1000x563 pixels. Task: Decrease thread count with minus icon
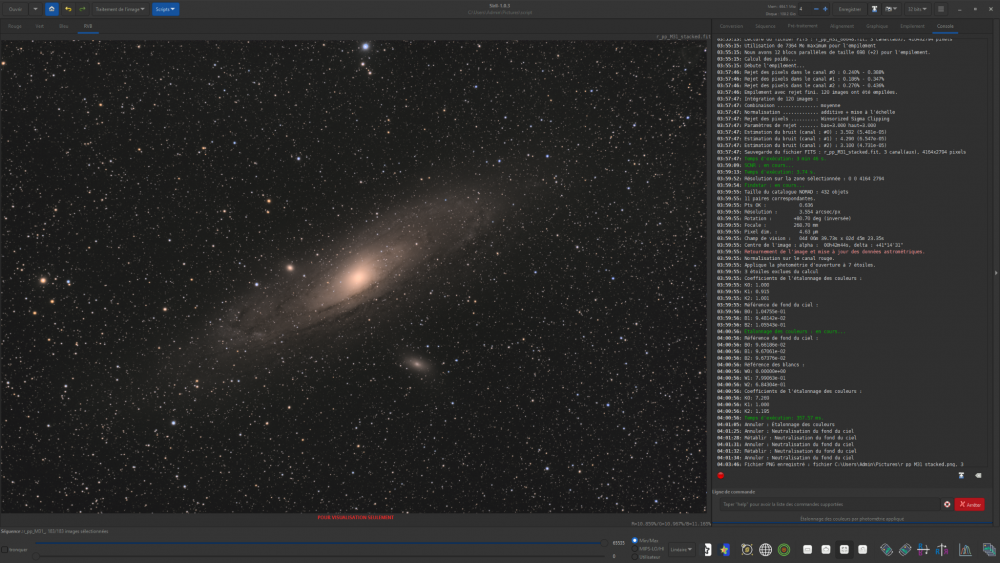816,9
